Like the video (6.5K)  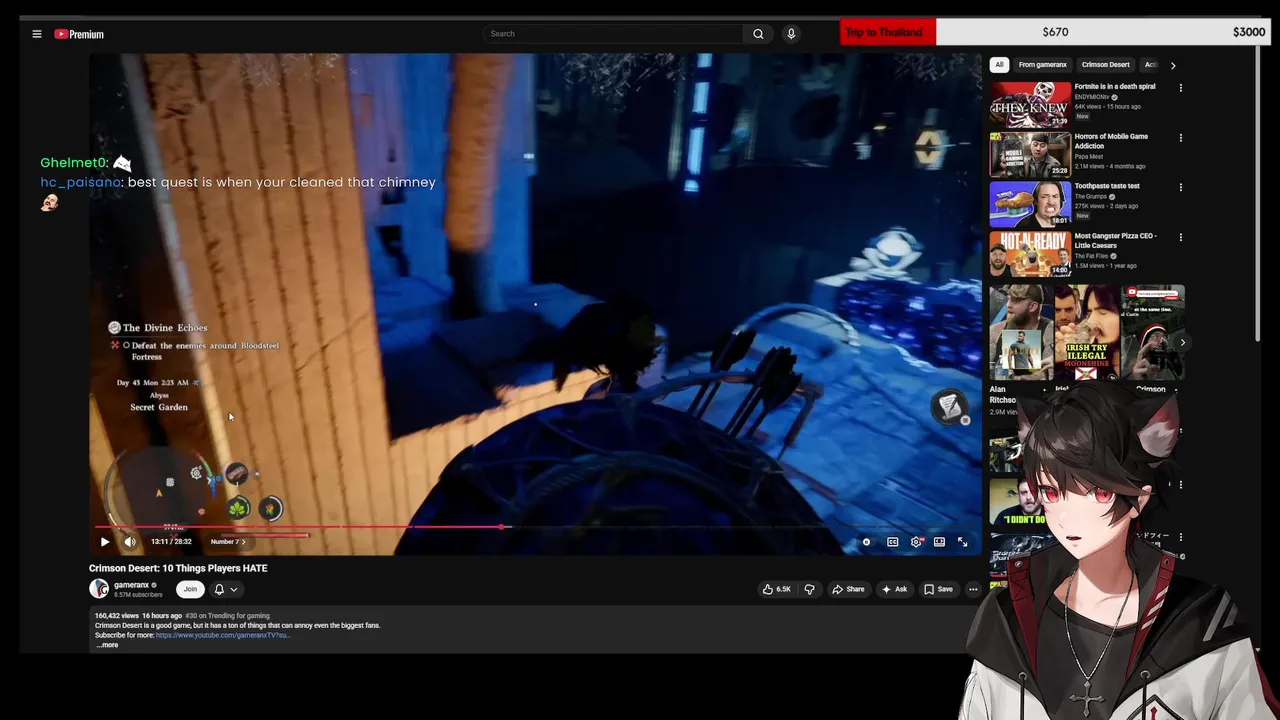click(777, 589)
